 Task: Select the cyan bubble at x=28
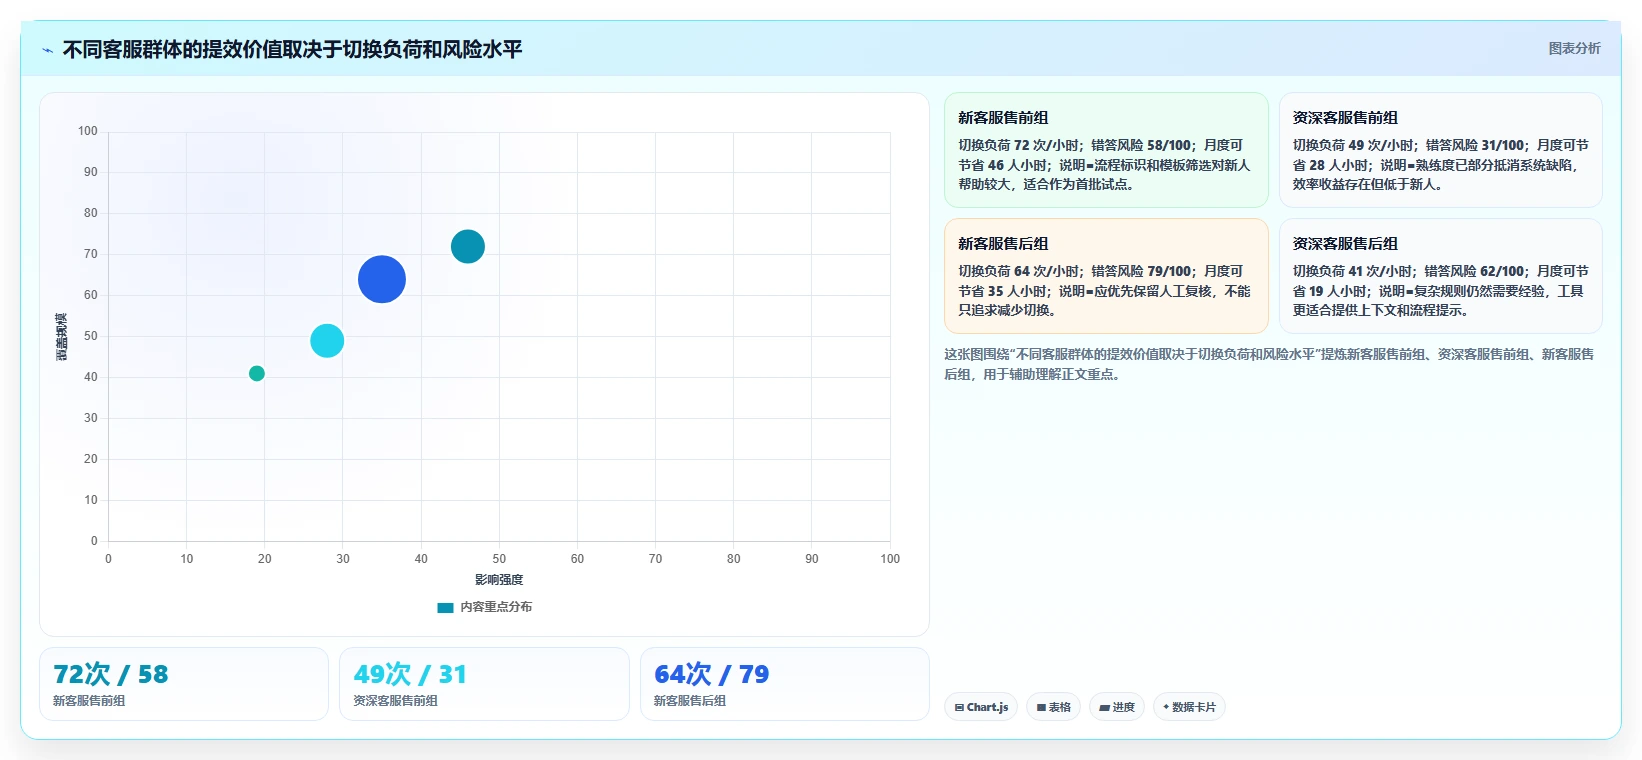(327, 341)
